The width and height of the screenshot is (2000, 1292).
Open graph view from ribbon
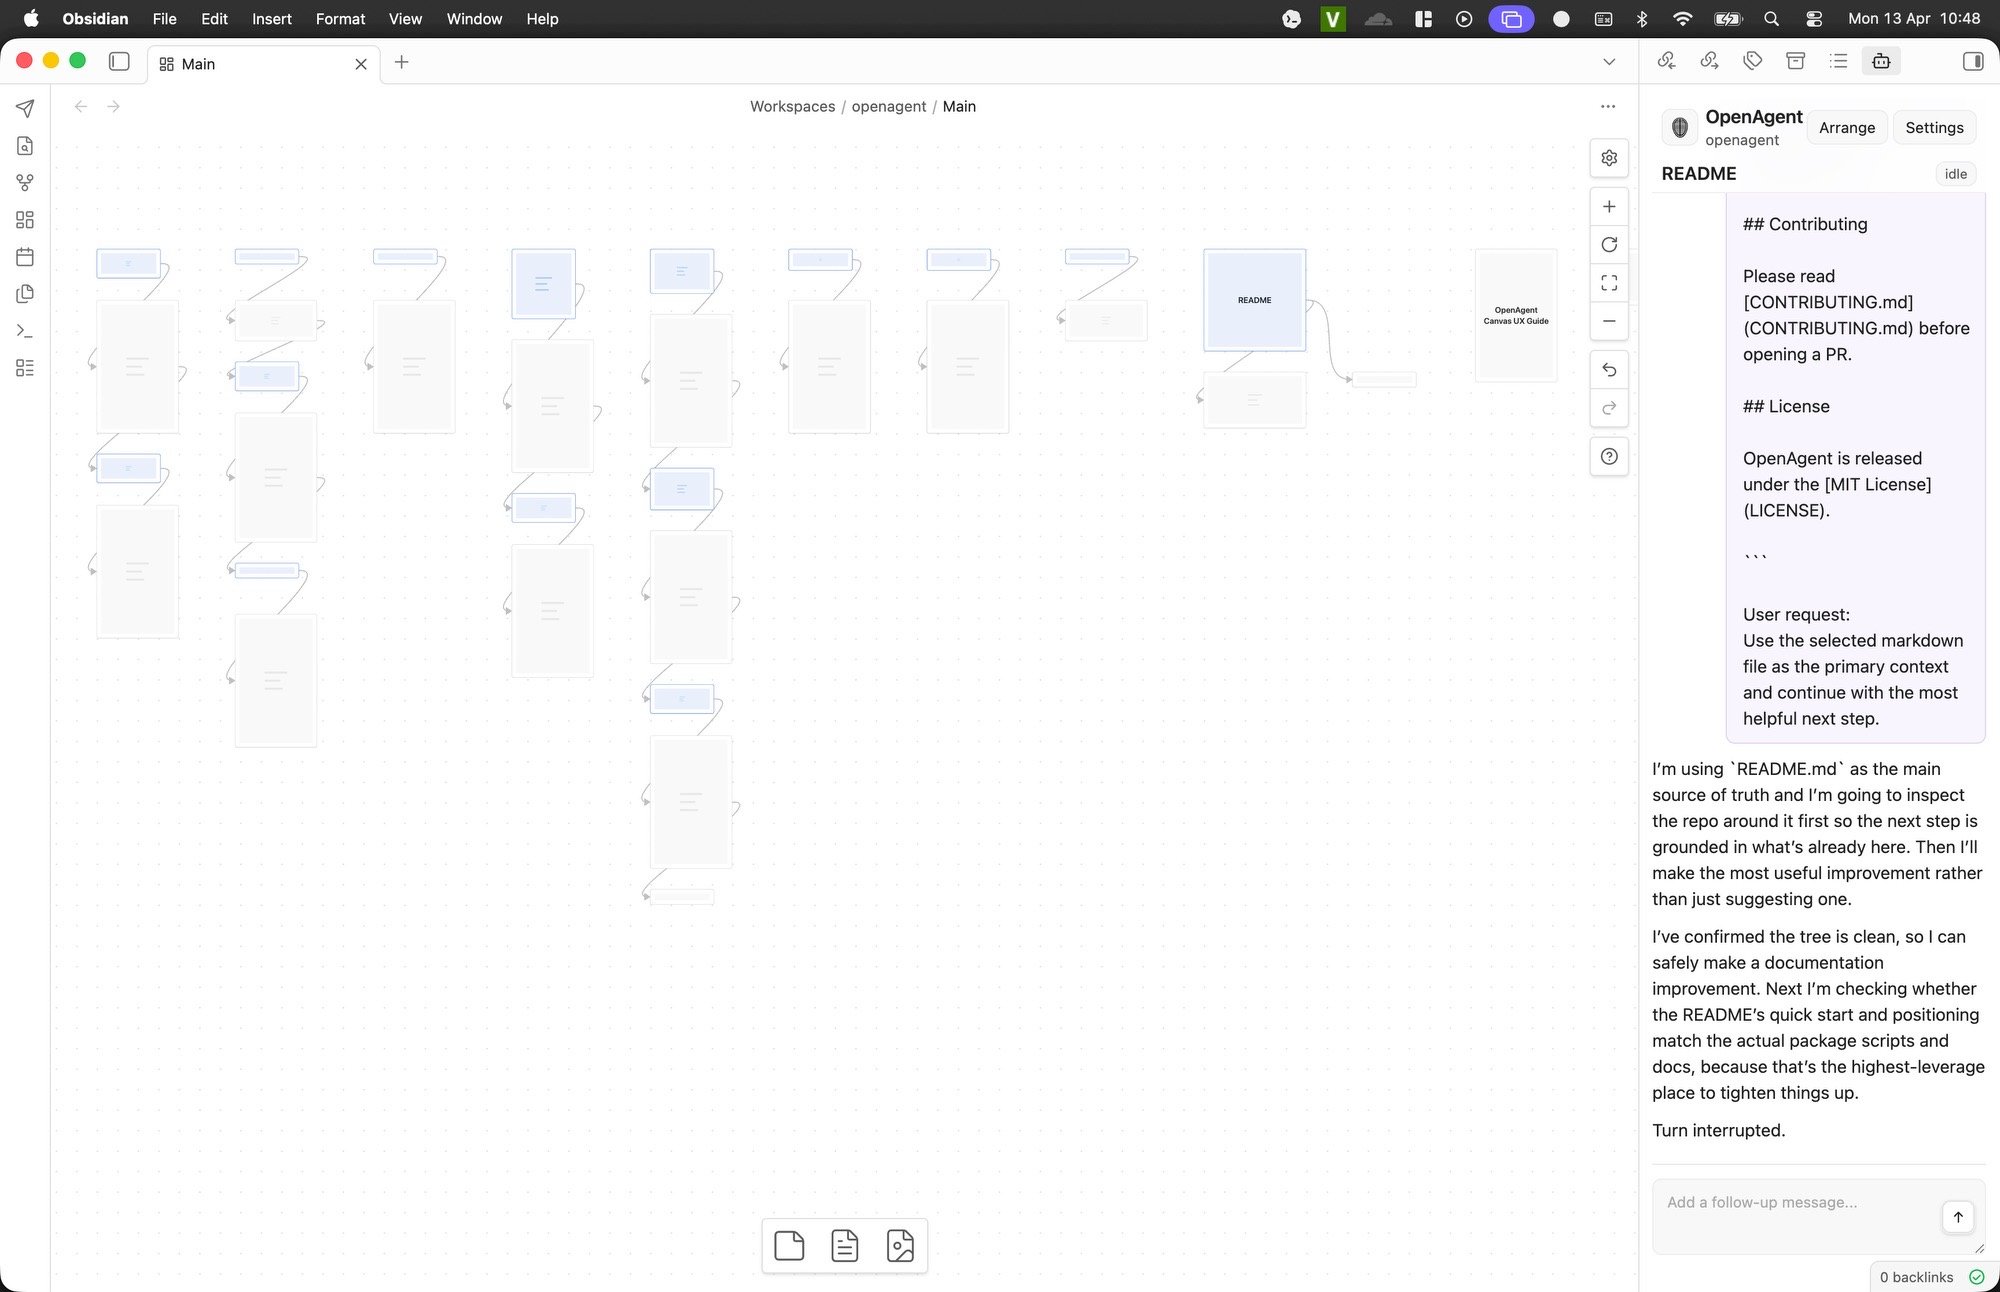pos(25,183)
